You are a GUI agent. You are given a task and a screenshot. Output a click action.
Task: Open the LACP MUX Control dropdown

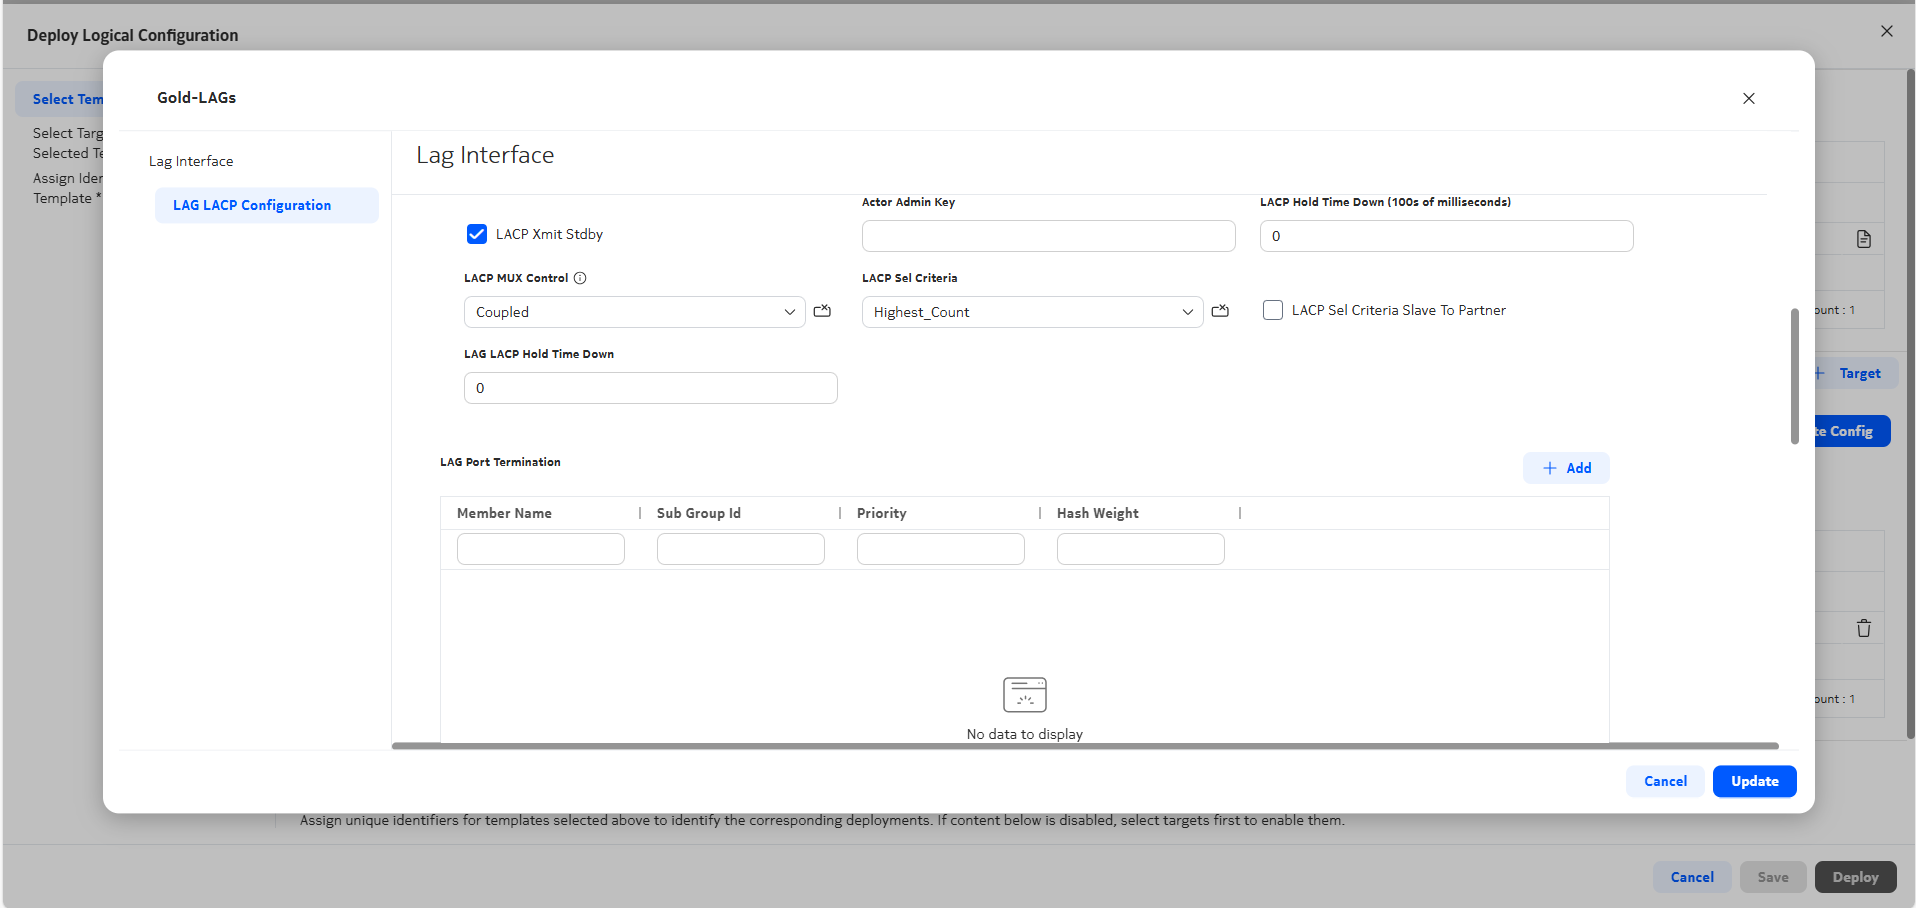tap(634, 312)
